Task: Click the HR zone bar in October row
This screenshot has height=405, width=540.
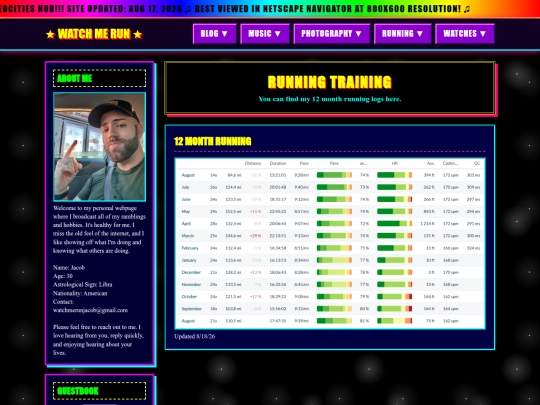Action: pos(395,297)
